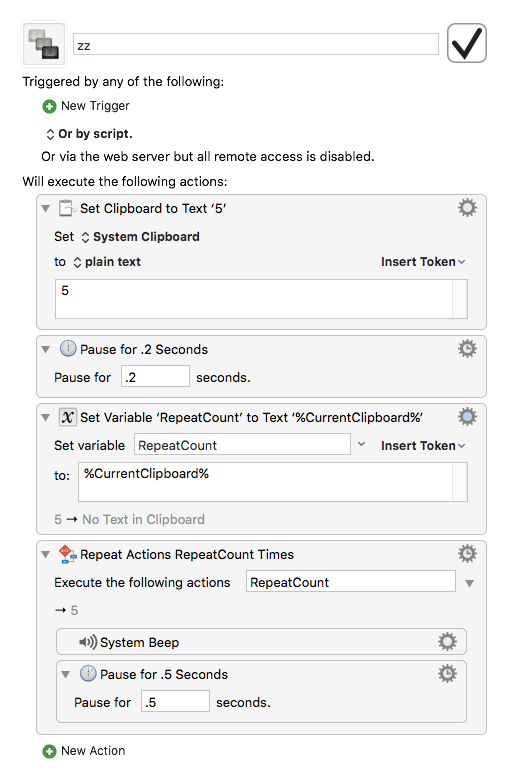Open Insert Token menu in Set Variable

pyautogui.click(x=423, y=446)
